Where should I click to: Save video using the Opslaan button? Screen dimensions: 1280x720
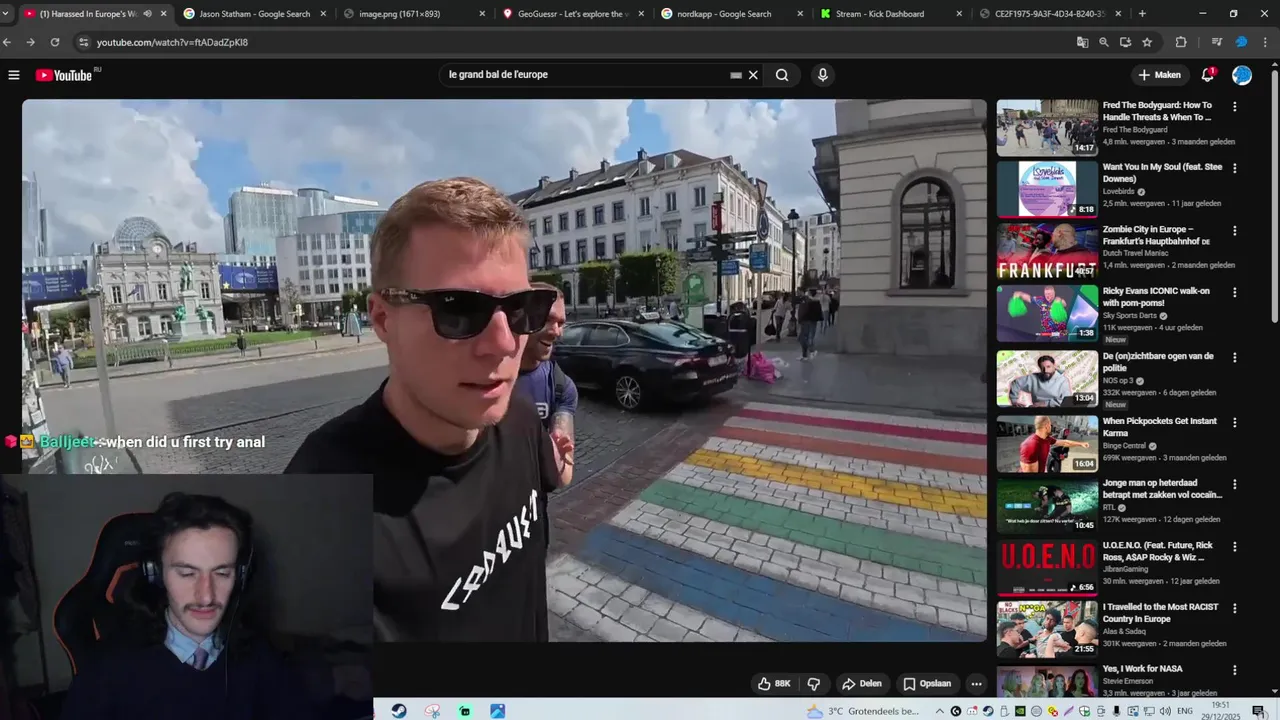click(x=927, y=684)
